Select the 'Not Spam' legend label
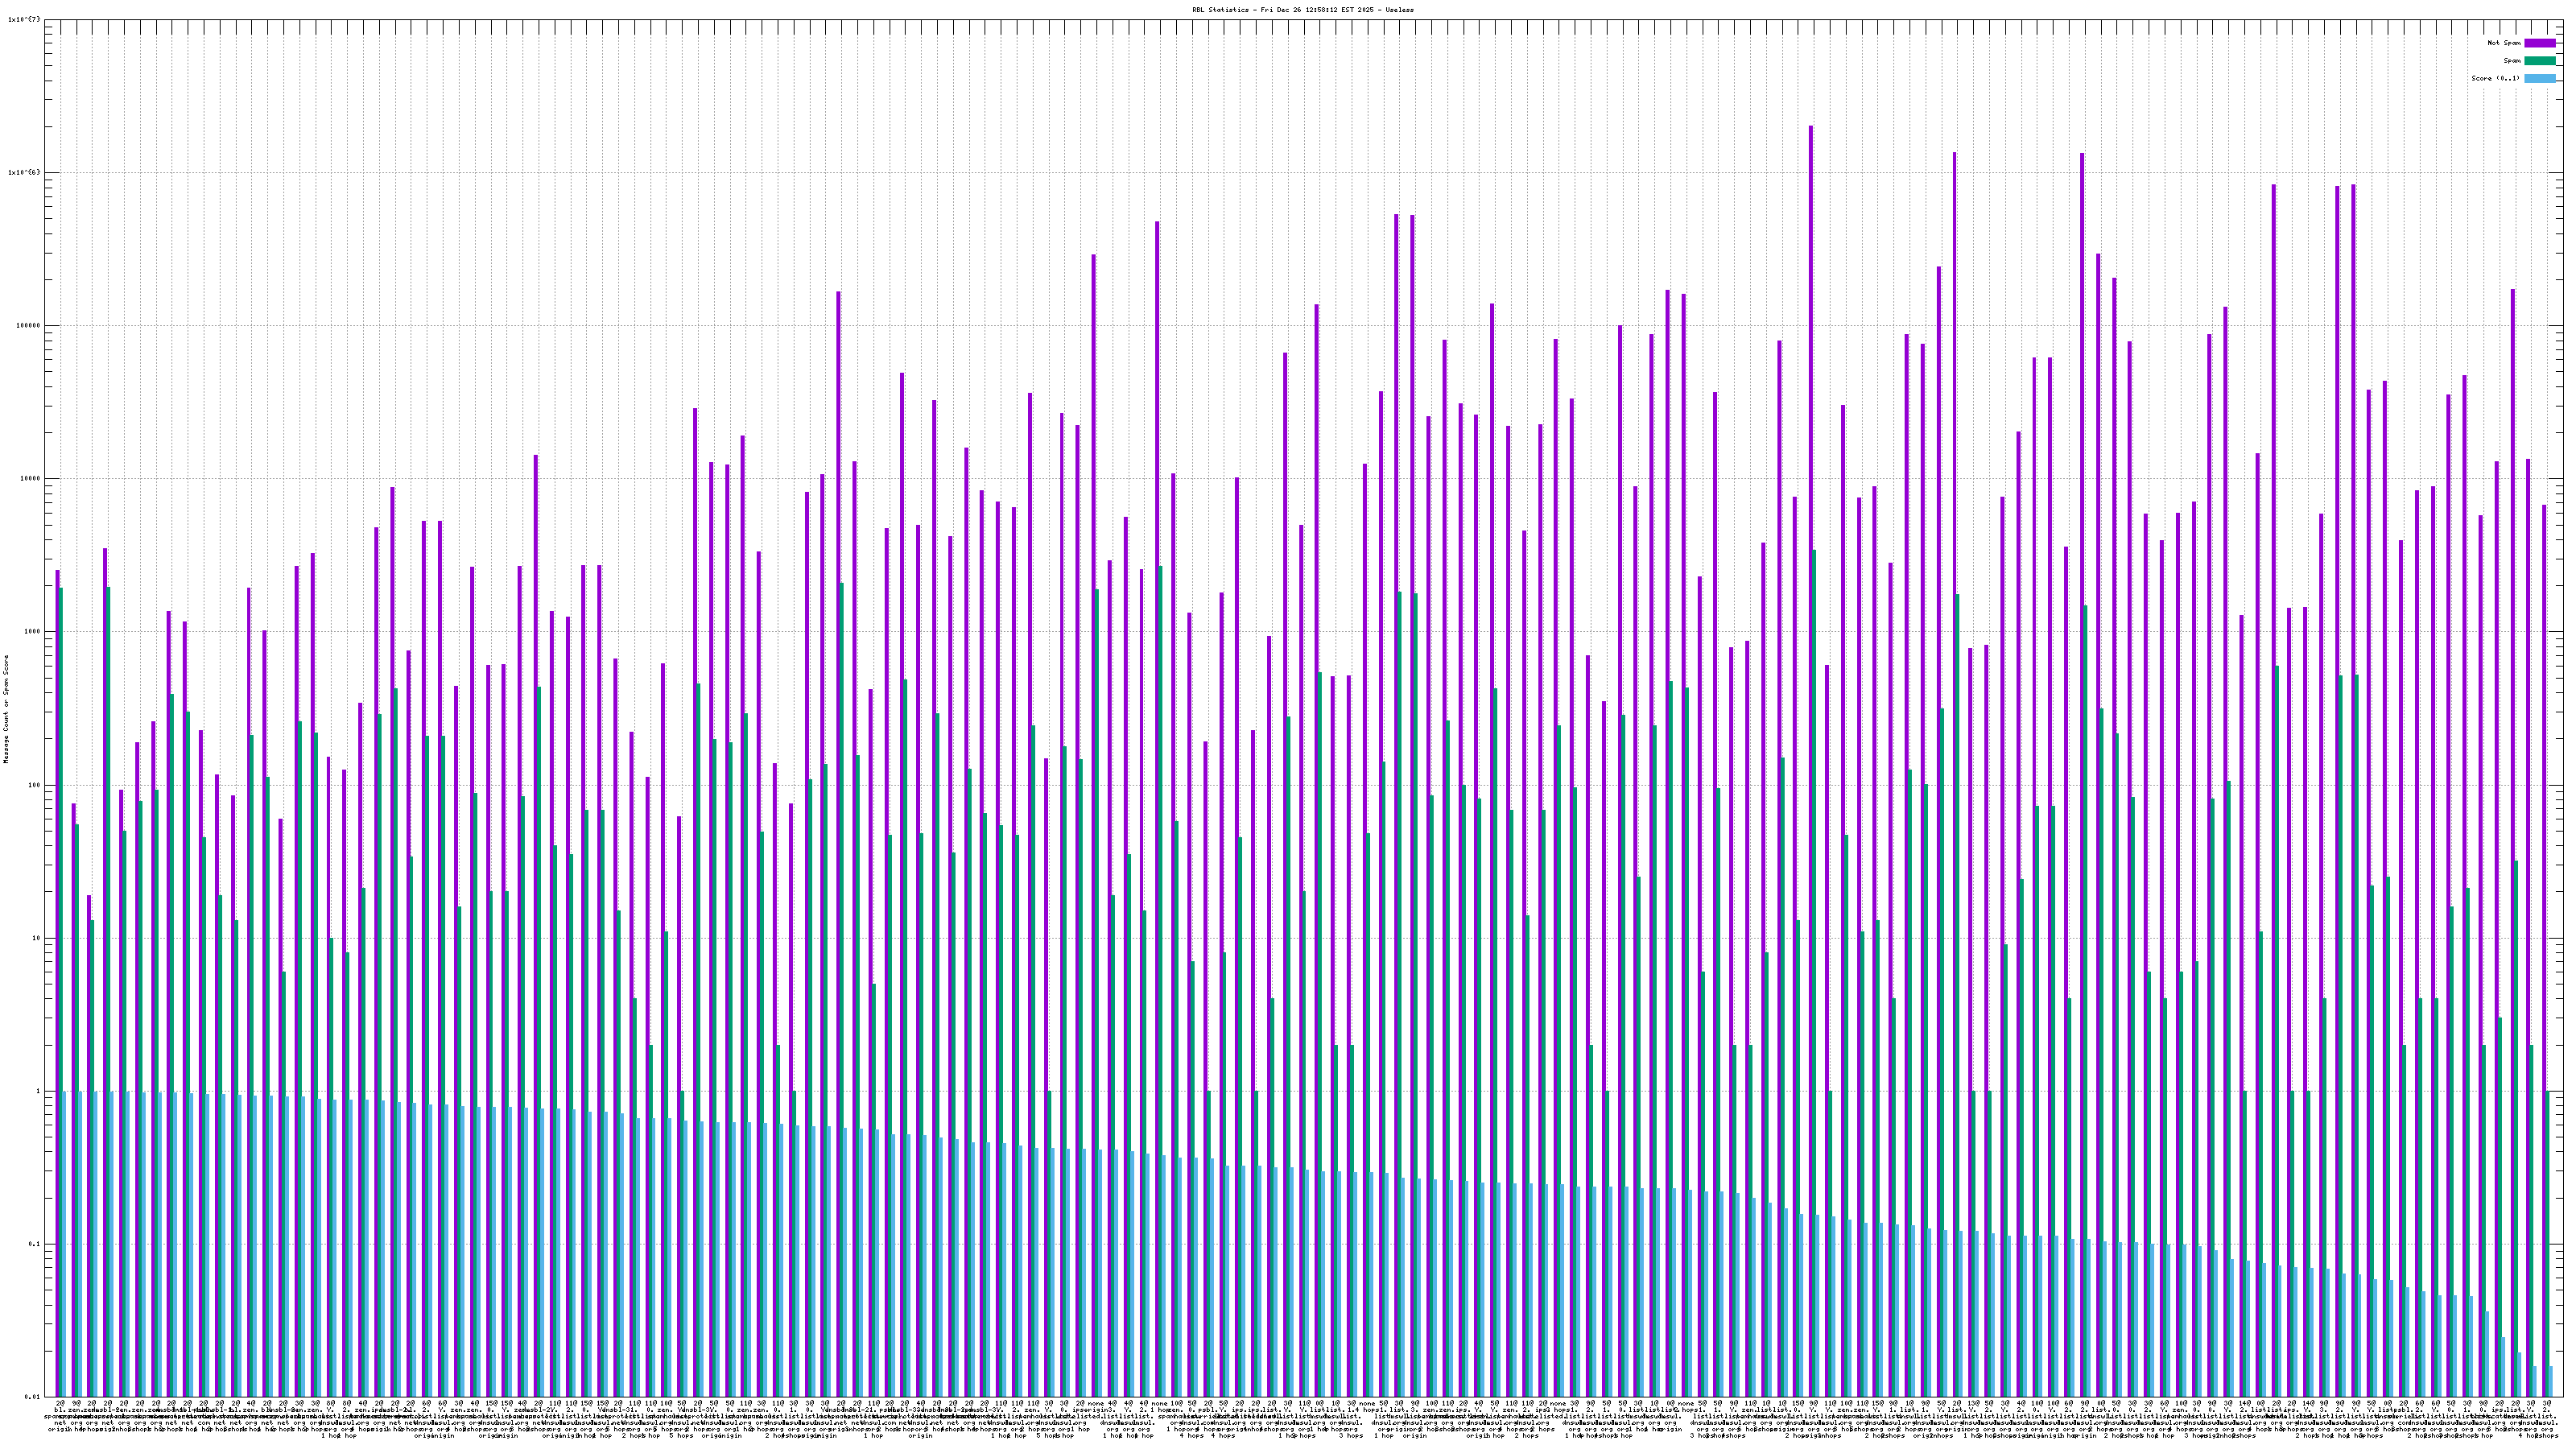The image size is (2576, 1449). coord(2504,43)
